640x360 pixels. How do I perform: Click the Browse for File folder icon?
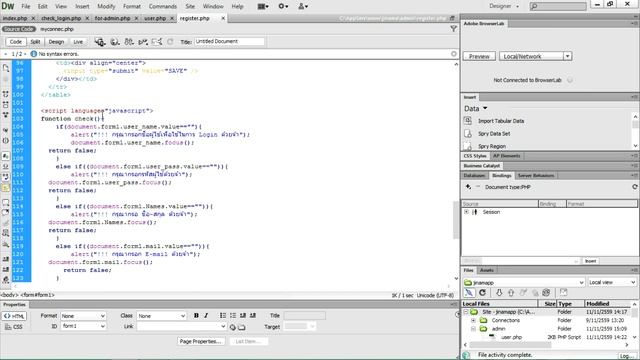click(x=242, y=327)
